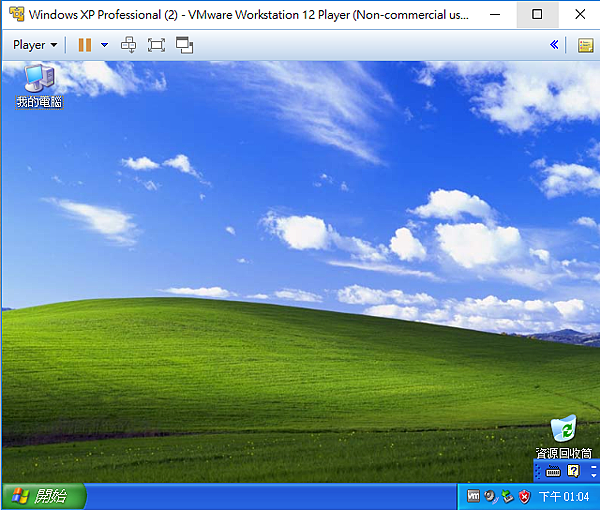Open the VMware notes/message log icon
Viewport: 600px width, 510px height.
click(x=585, y=46)
